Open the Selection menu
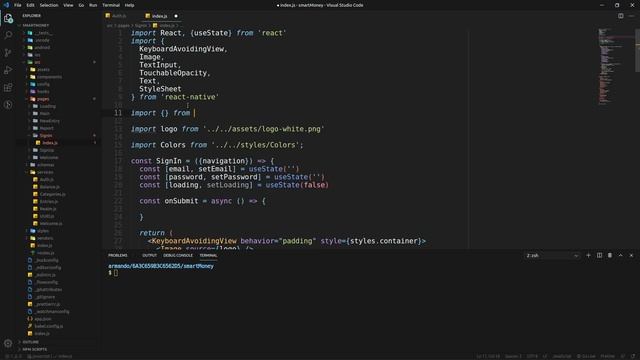Image resolution: width=640 pixels, height=360 pixels. (x=49, y=5)
